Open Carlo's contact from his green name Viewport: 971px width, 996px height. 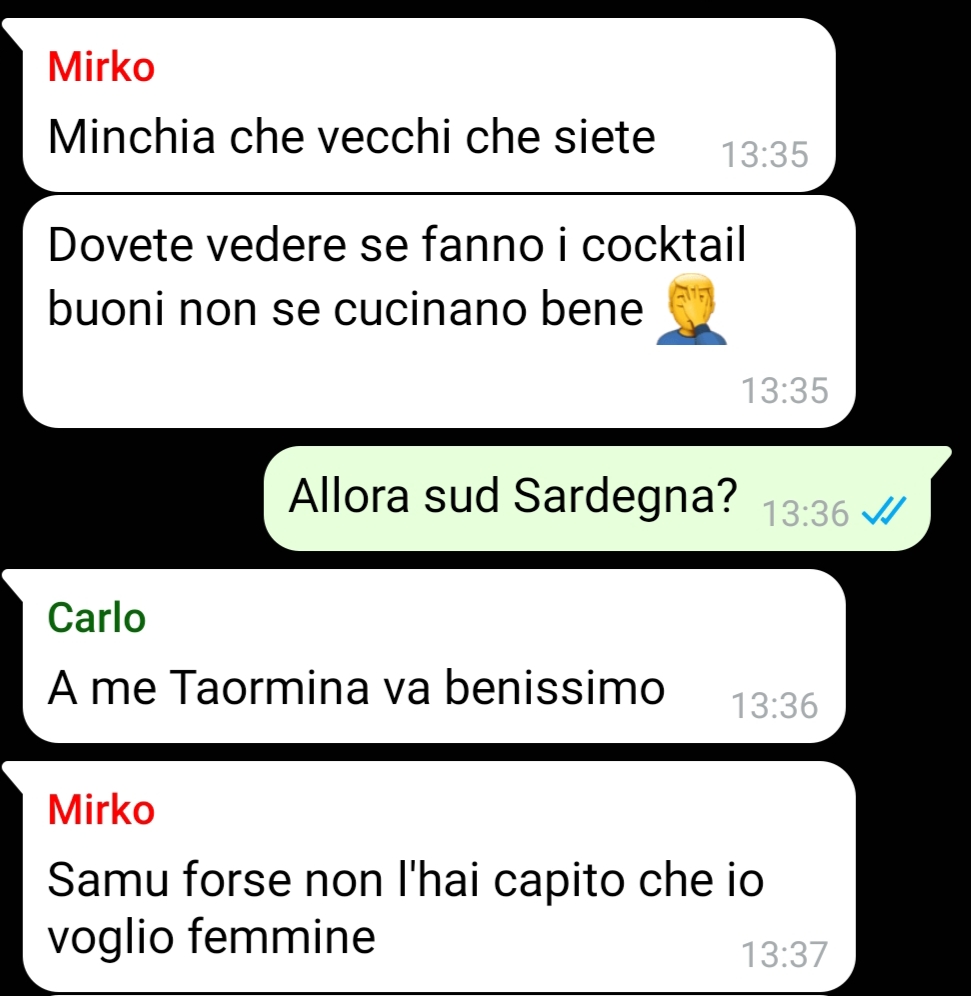tap(97, 617)
